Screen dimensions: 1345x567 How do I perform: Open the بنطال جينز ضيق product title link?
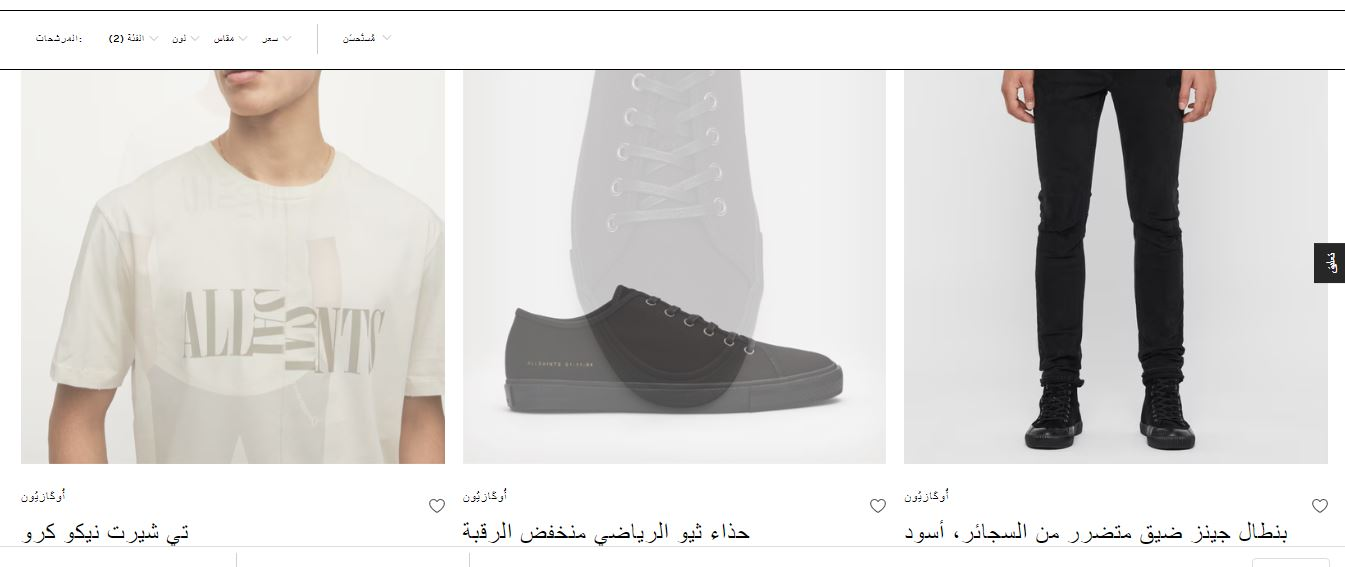click(1096, 532)
